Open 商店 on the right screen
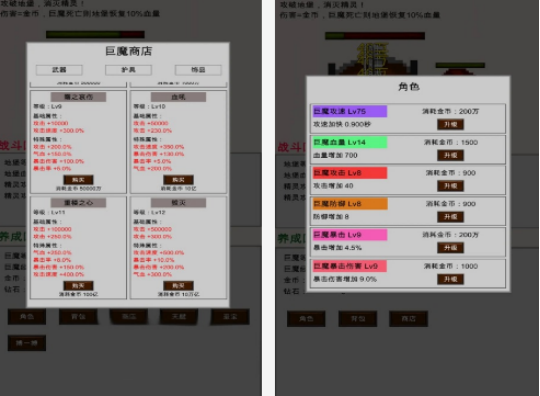Image resolution: width=540 pixels, height=396 pixels. 408,319
